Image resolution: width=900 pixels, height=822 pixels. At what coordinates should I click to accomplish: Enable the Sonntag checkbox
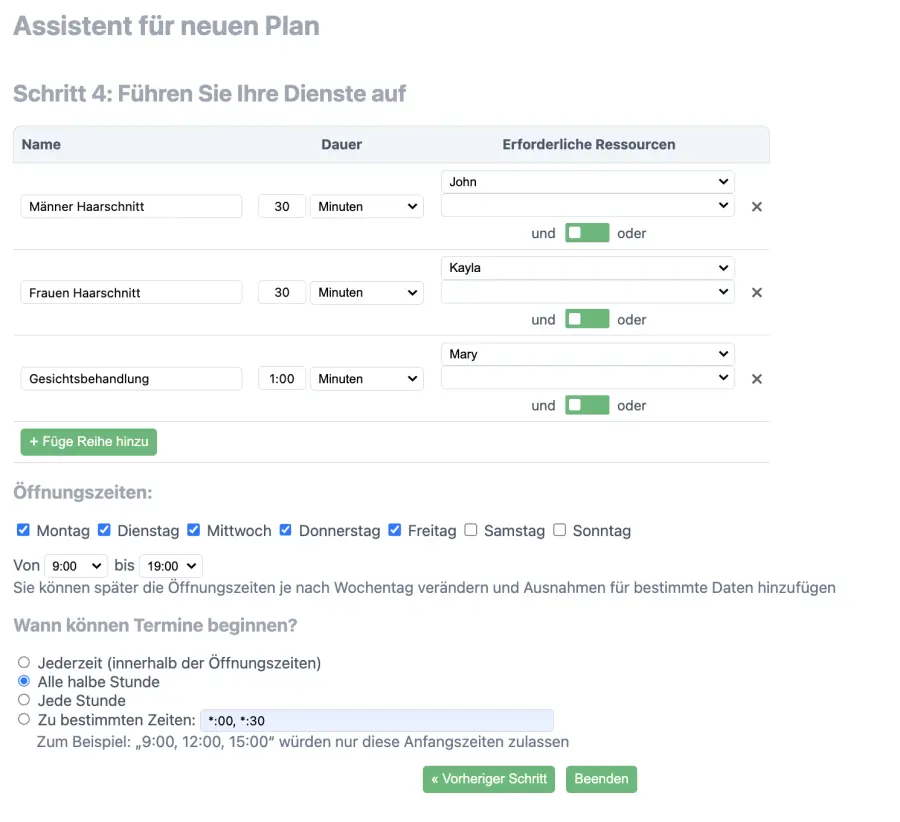[x=559, y=530]
